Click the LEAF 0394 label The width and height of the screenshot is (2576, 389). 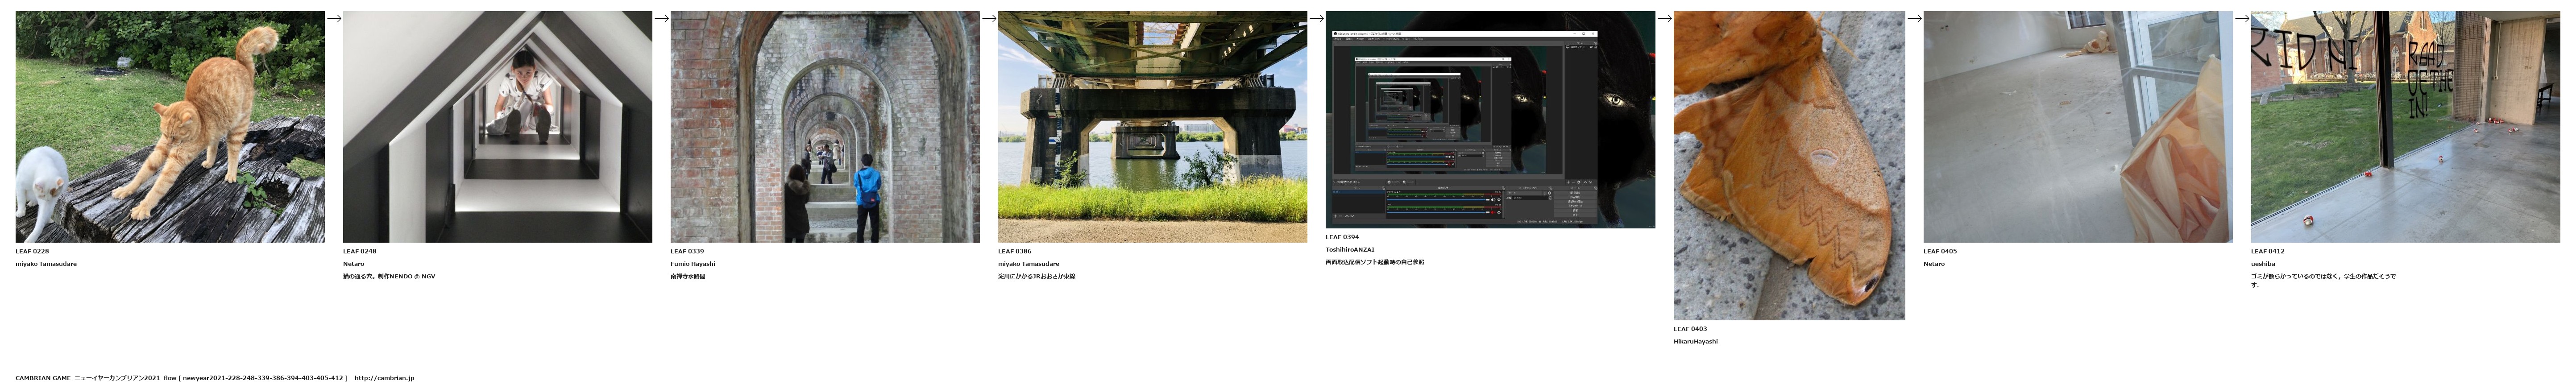(1342, 237)
